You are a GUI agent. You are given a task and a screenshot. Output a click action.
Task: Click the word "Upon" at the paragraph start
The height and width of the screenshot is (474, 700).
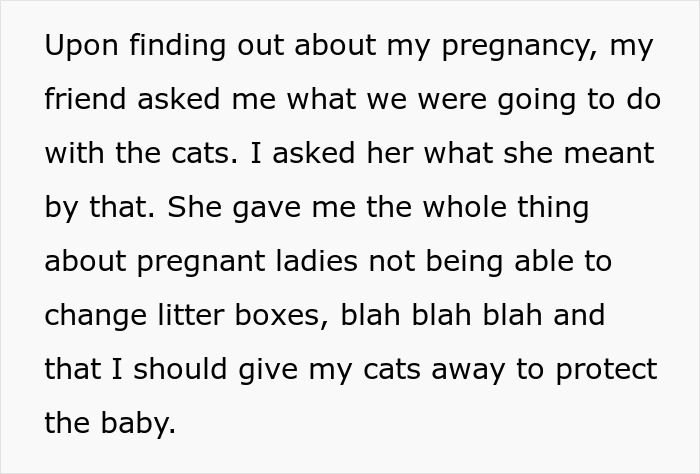pos(77,46)
